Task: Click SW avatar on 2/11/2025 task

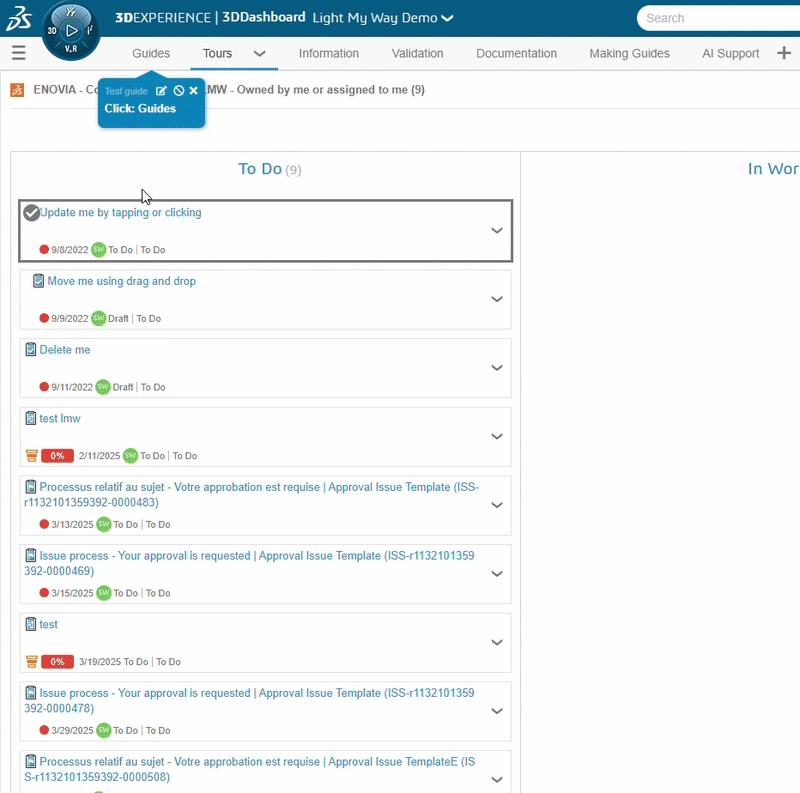Action: tap(131, 456)
